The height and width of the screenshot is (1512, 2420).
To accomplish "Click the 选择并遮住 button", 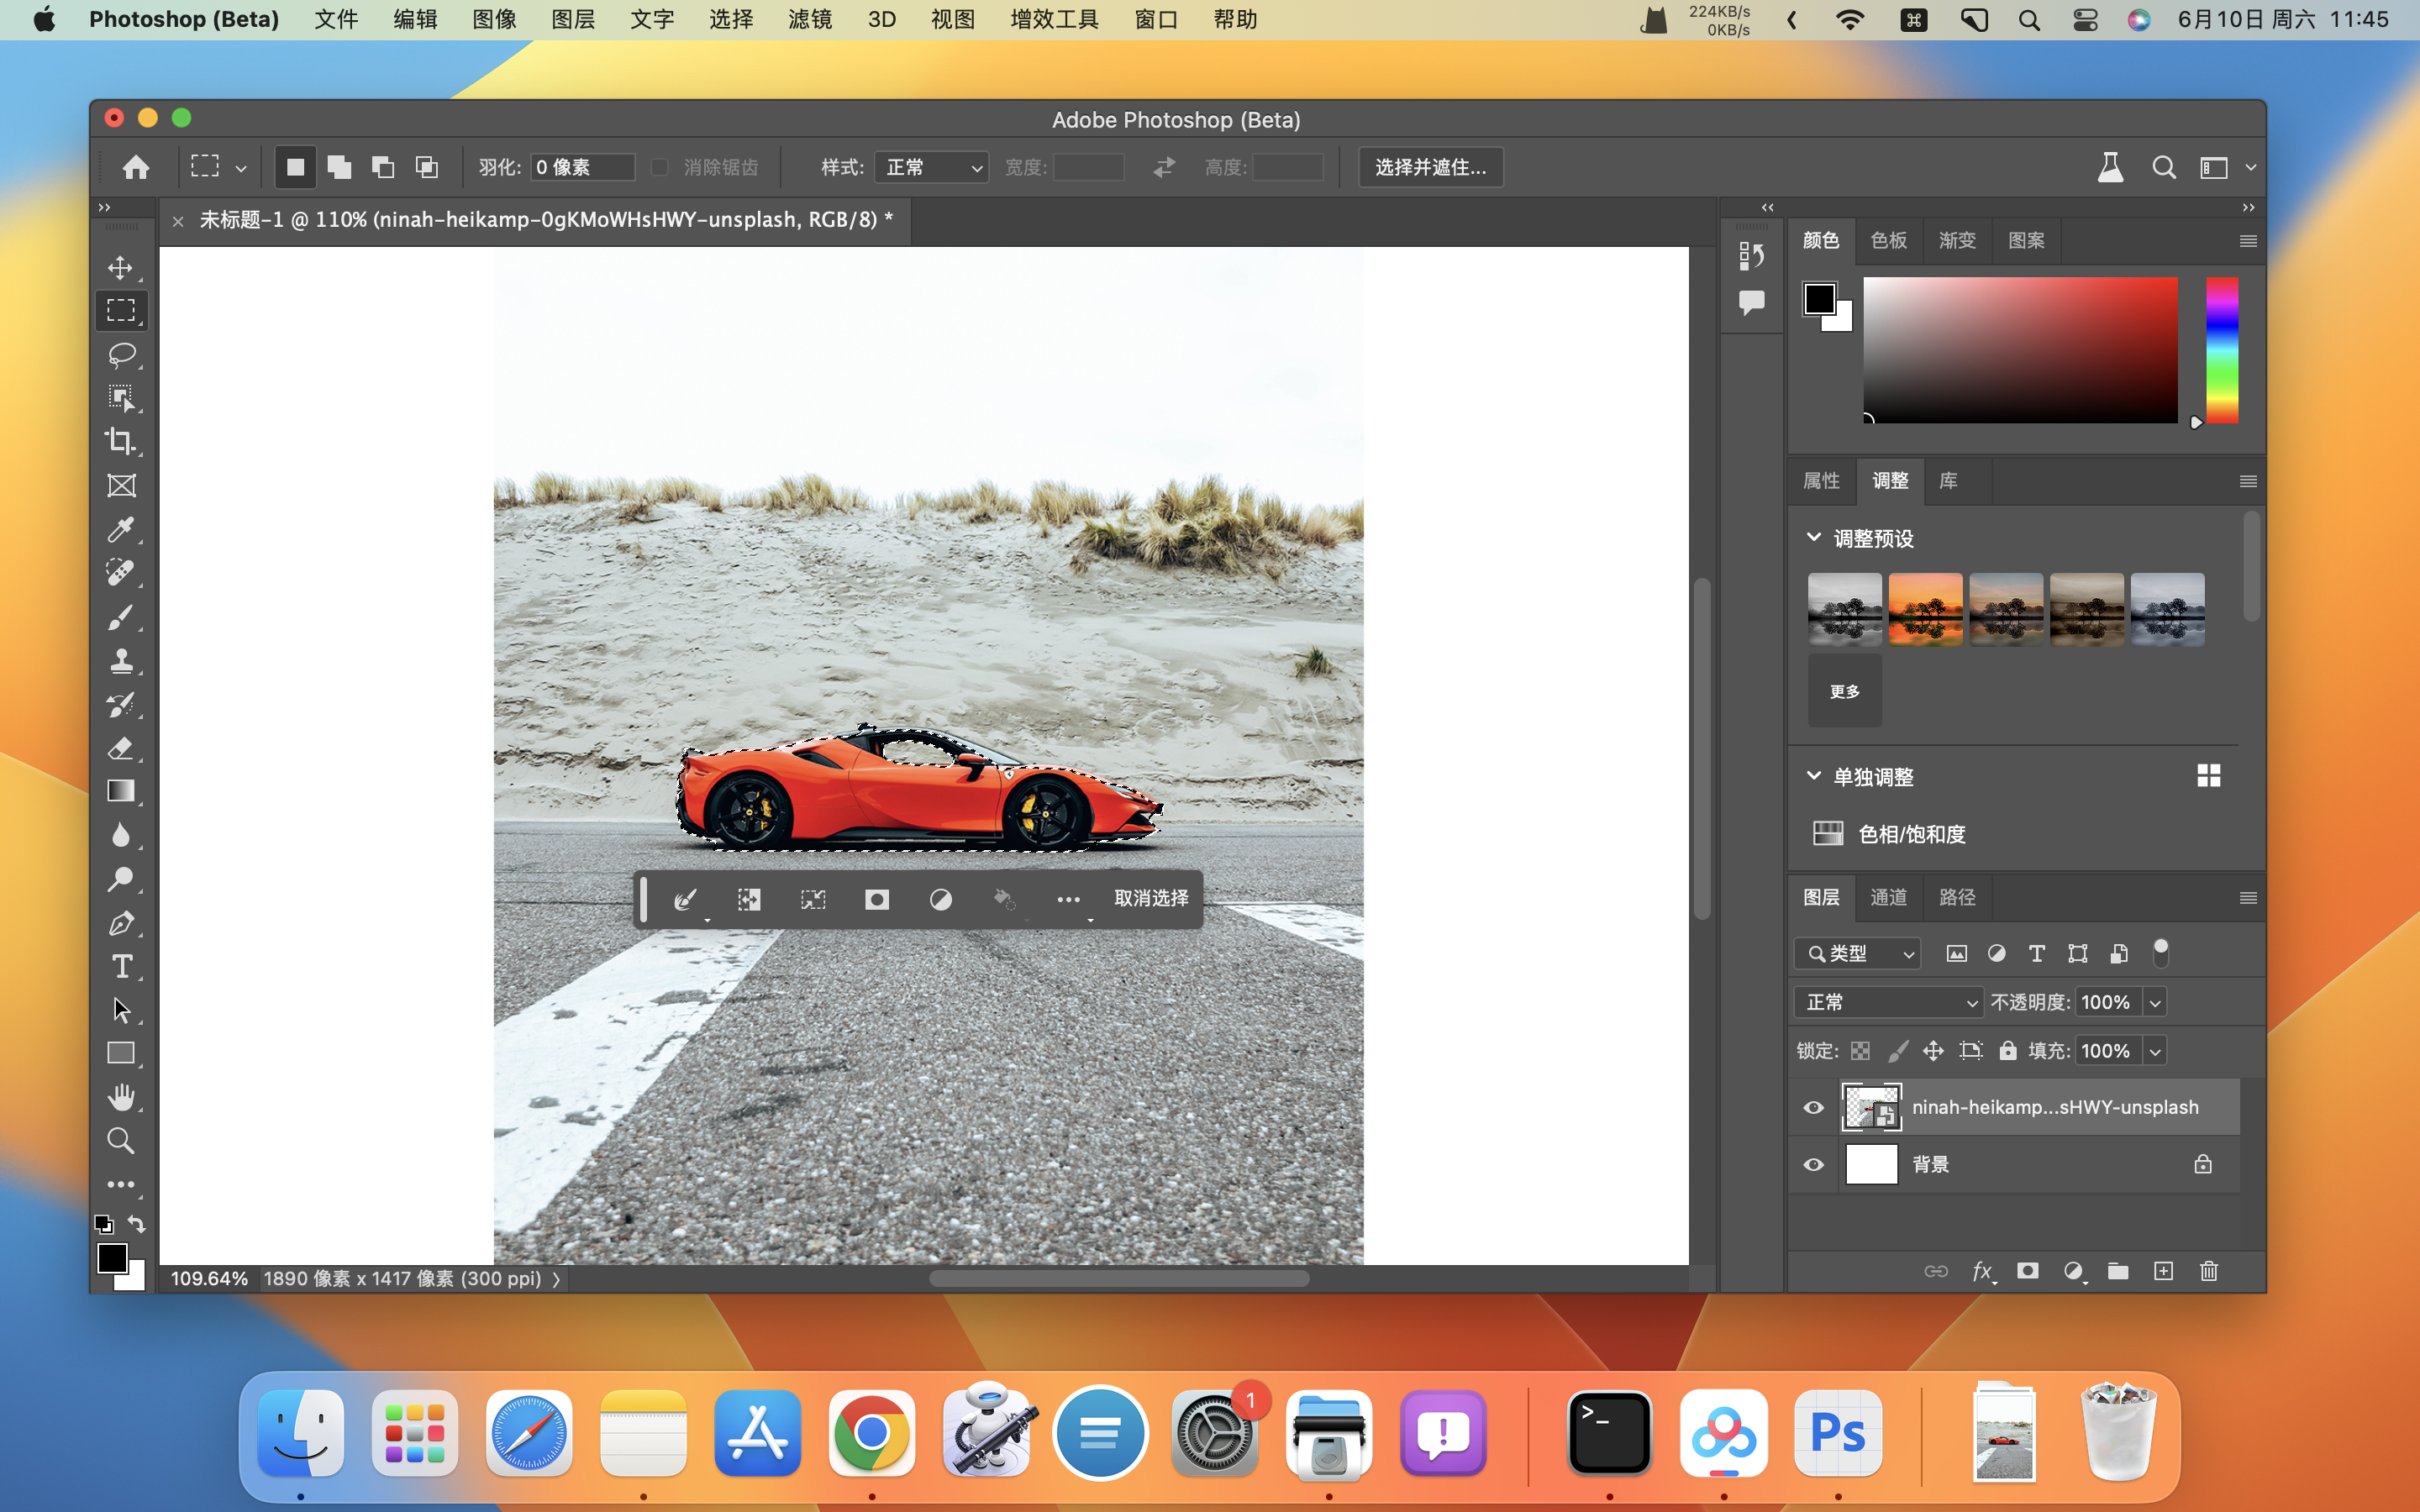I will [x=1430, y=167].
